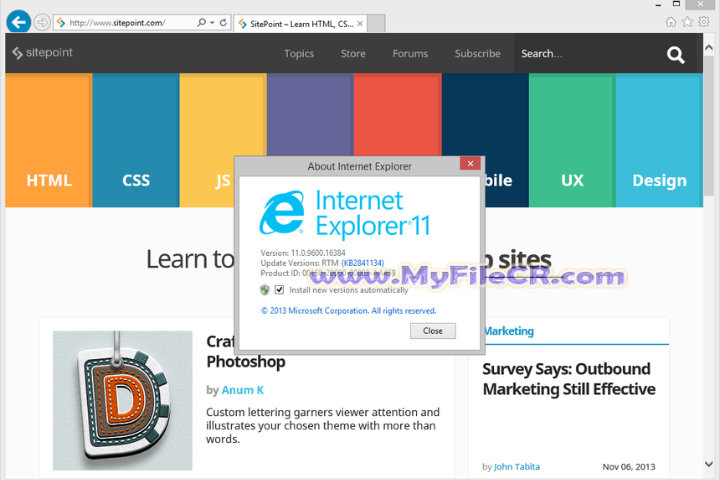The width and height of the screenshot is (720, 480).
Task: Open the Subscribe menu item
Action: click(x=478, y=54)
